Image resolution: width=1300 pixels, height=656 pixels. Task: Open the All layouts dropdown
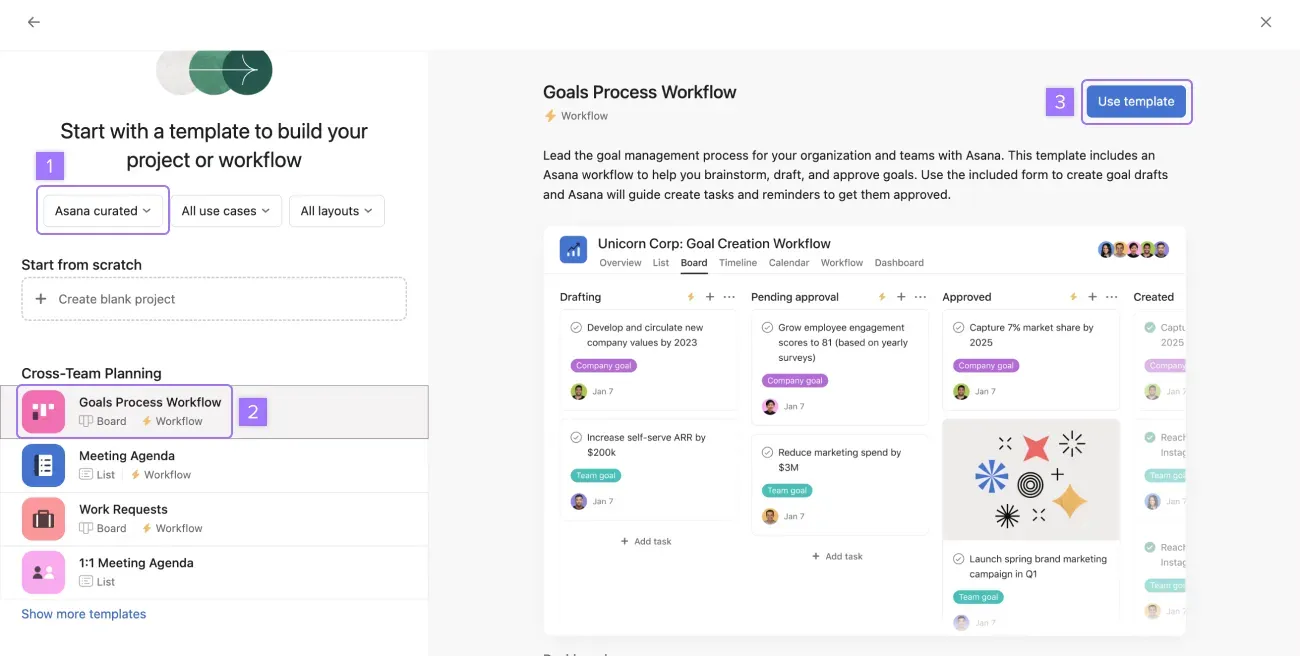[x=336, y=211]
